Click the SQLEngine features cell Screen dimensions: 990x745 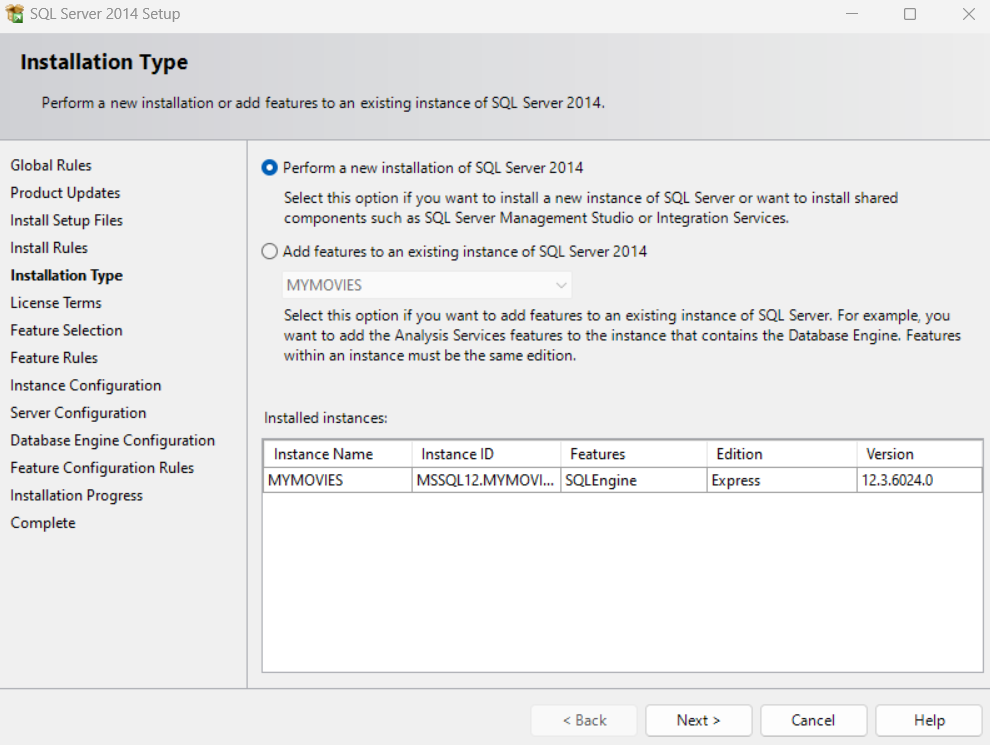coord(634,480)
